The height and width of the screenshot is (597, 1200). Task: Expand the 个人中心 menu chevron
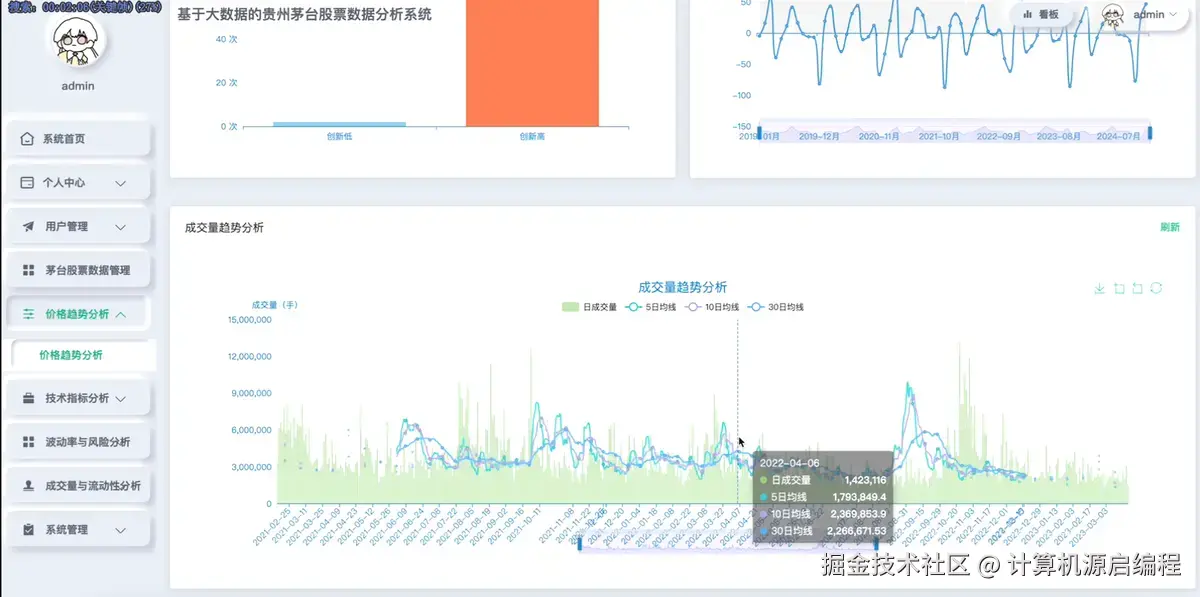[121, 183]
